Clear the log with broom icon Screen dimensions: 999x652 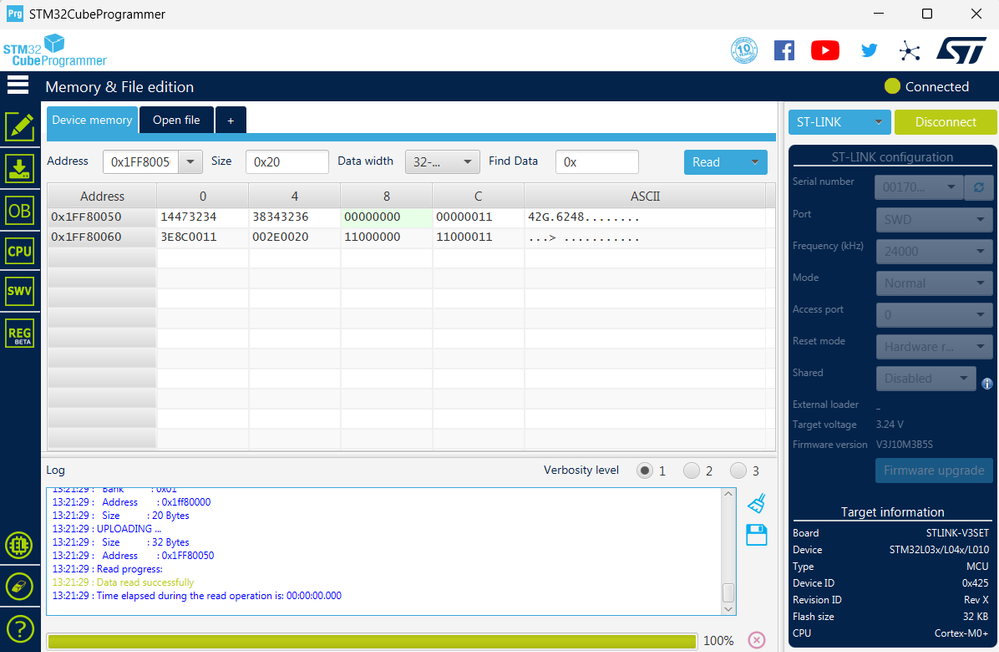(x=756, y=503)
